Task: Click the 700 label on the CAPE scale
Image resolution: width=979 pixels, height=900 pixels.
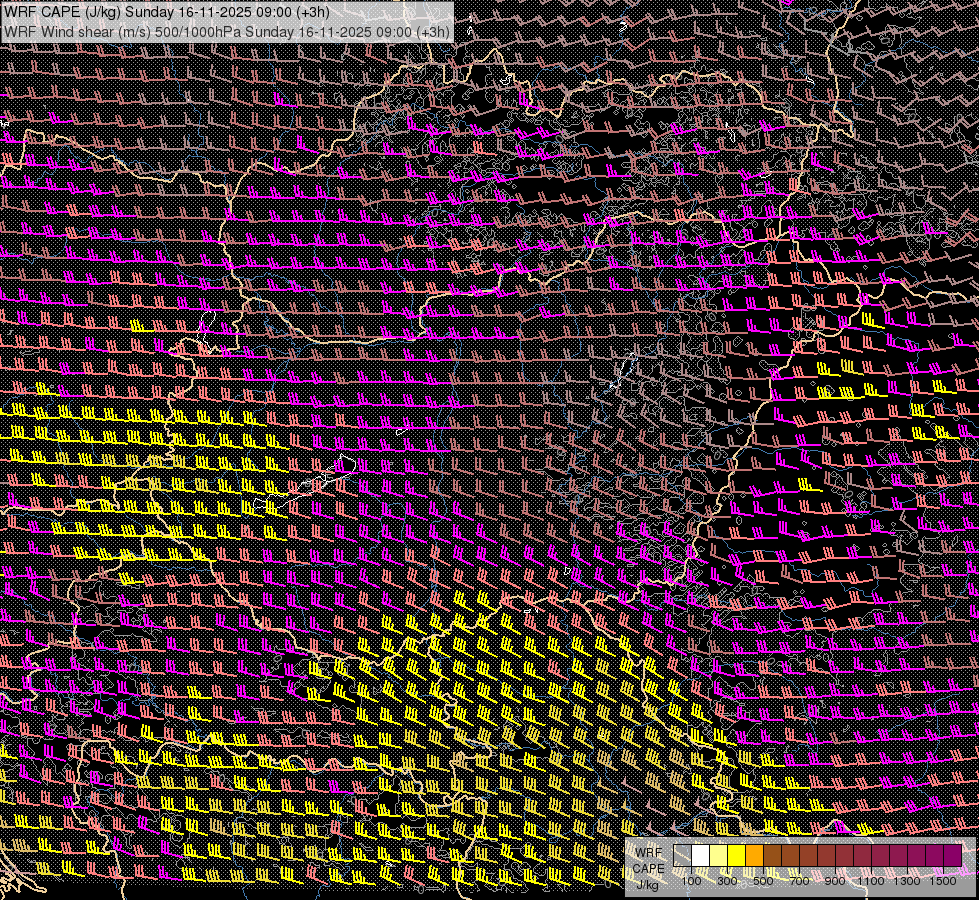Action: pyautogui.click(x=799, y=881)
